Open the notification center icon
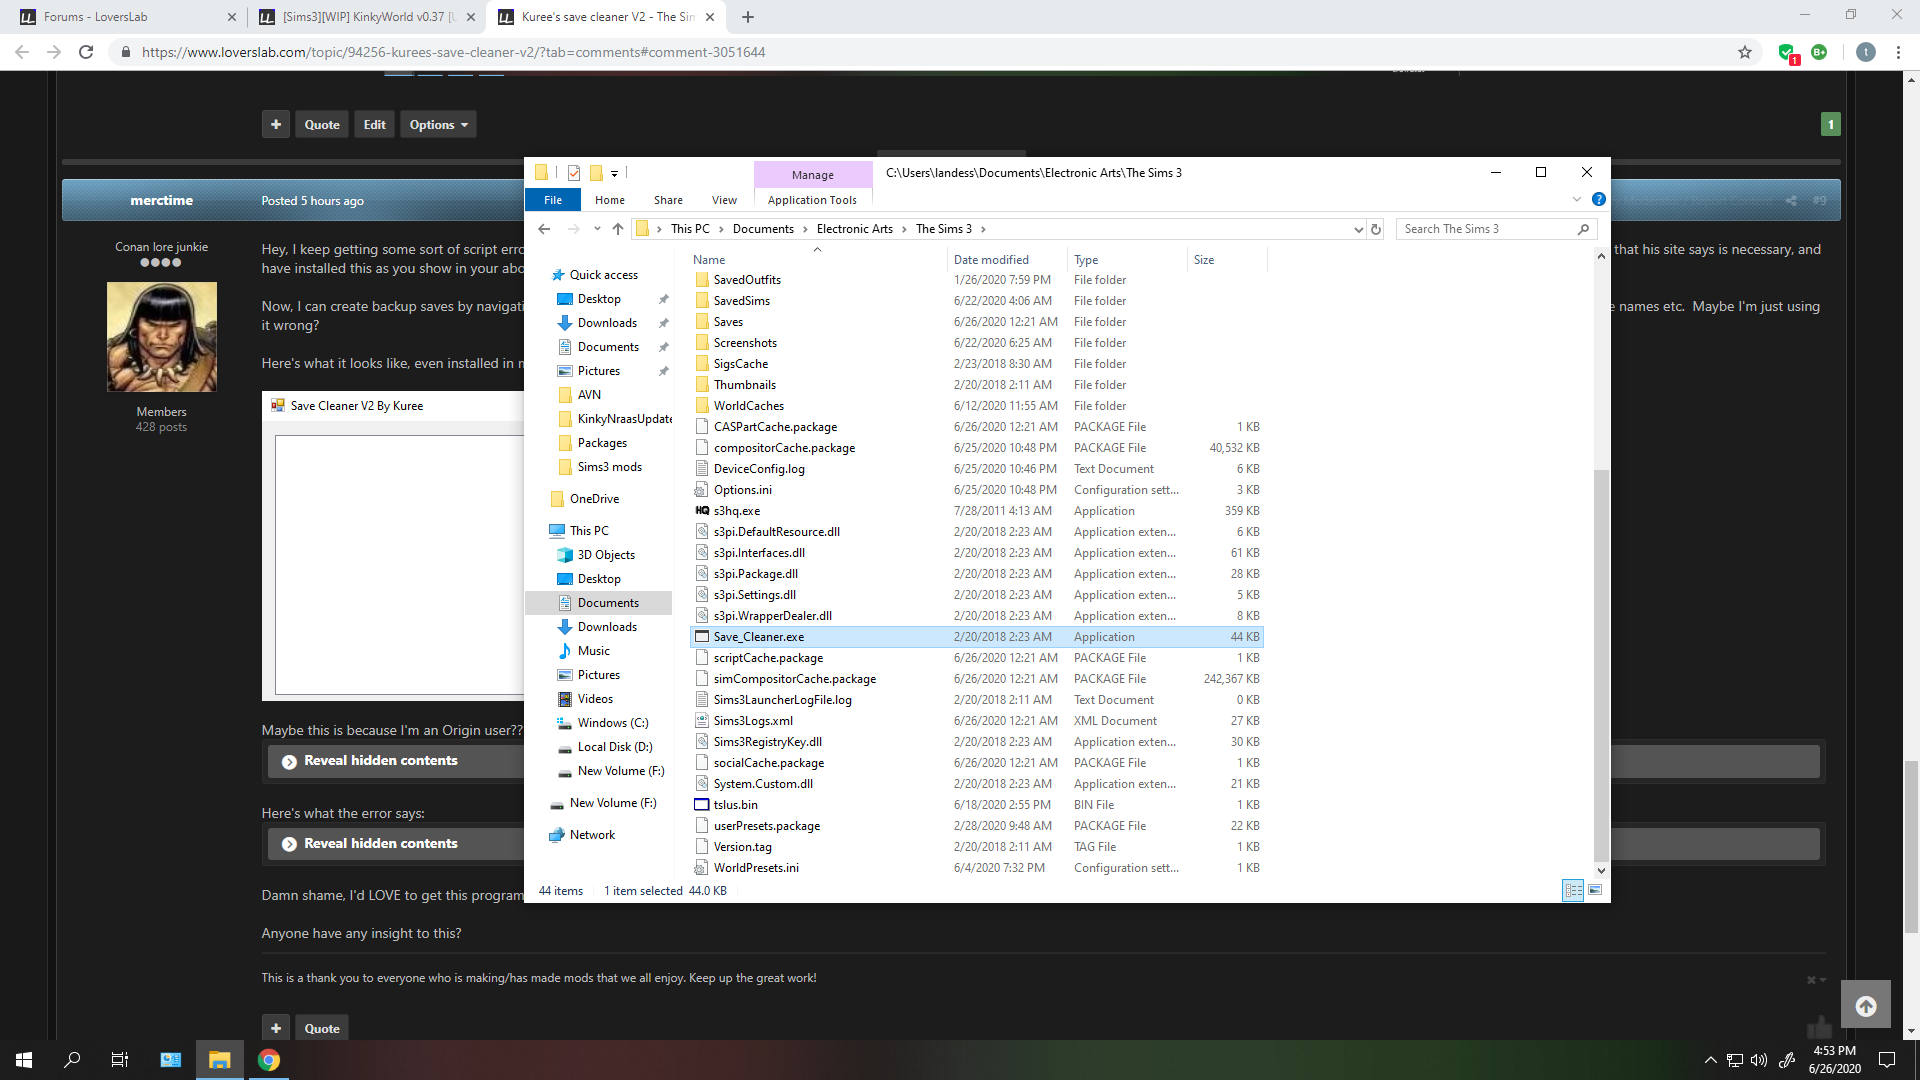Screen dimensions: 1920x1080 pyautogui.click(x=1887, y=1060)
